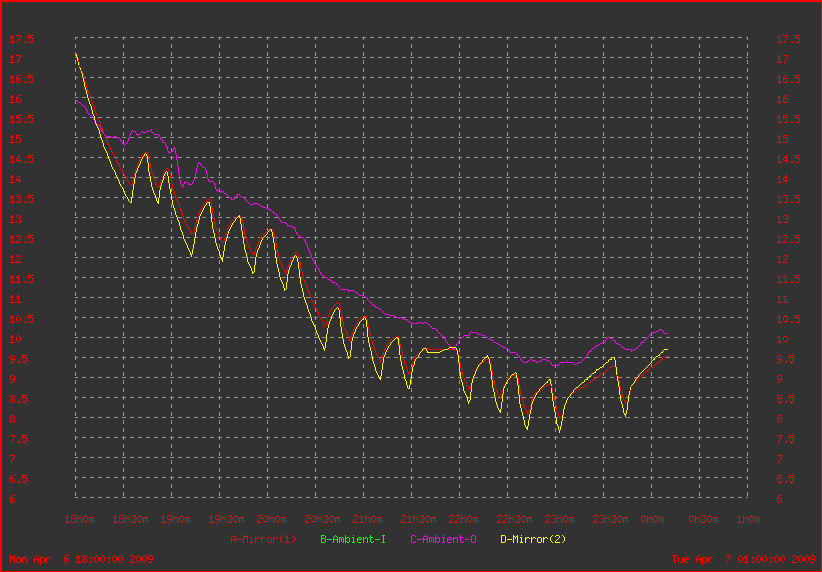Select the 0h30m time axis label
The width and height of the screenshot is (822, 572).
click(703, 519)
